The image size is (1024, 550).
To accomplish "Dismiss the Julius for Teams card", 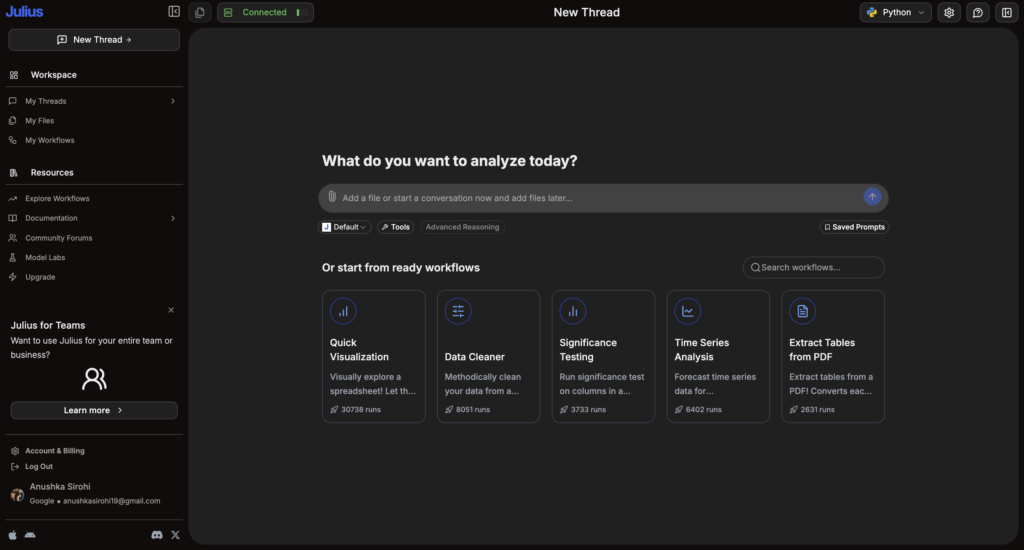I will [171, 310].
